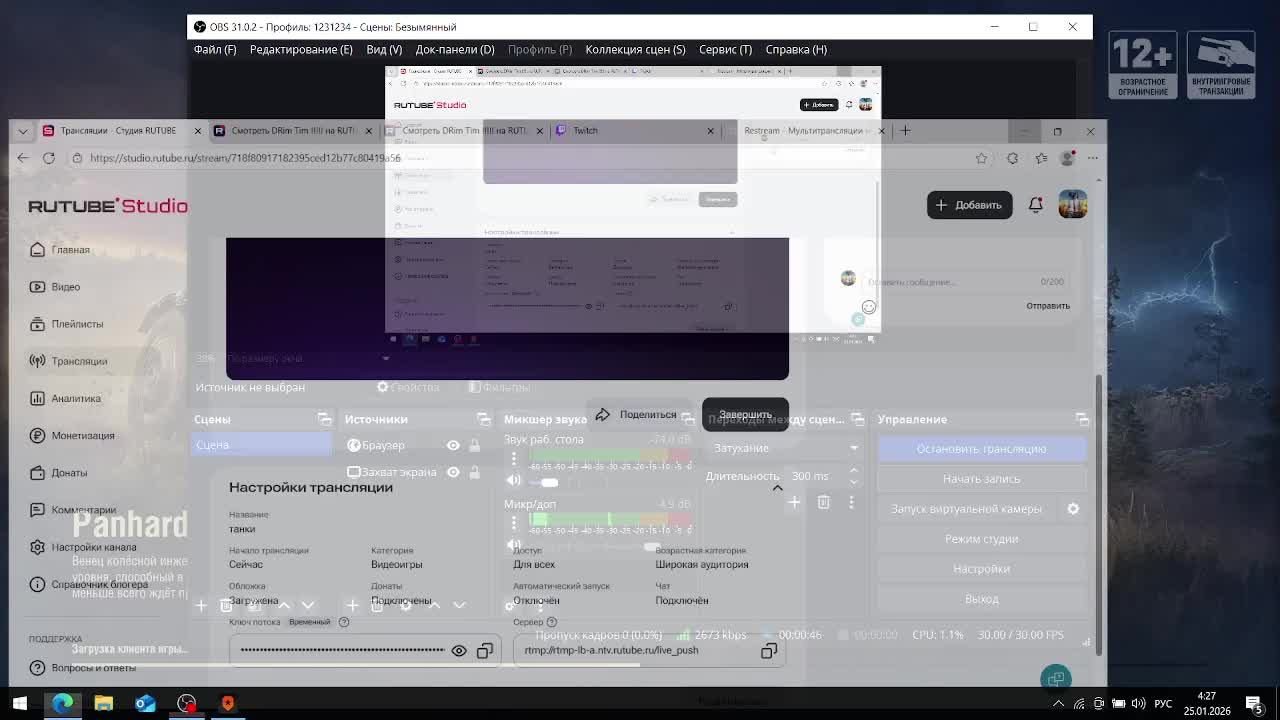Copy the stream key in RUTUBE Studio
The image size is (1280, 720).
coord(485,651)
